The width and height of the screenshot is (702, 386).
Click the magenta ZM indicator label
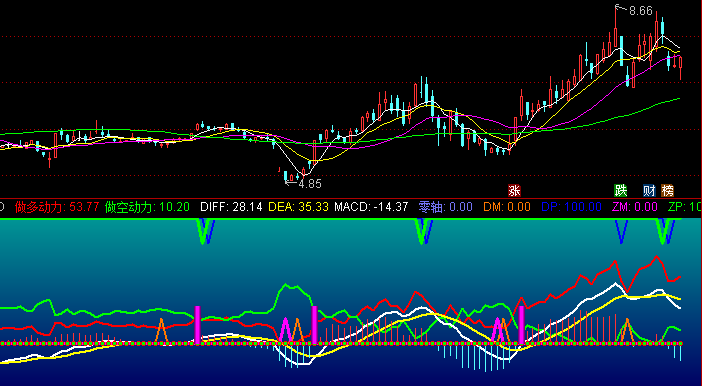tap(634, 207)
